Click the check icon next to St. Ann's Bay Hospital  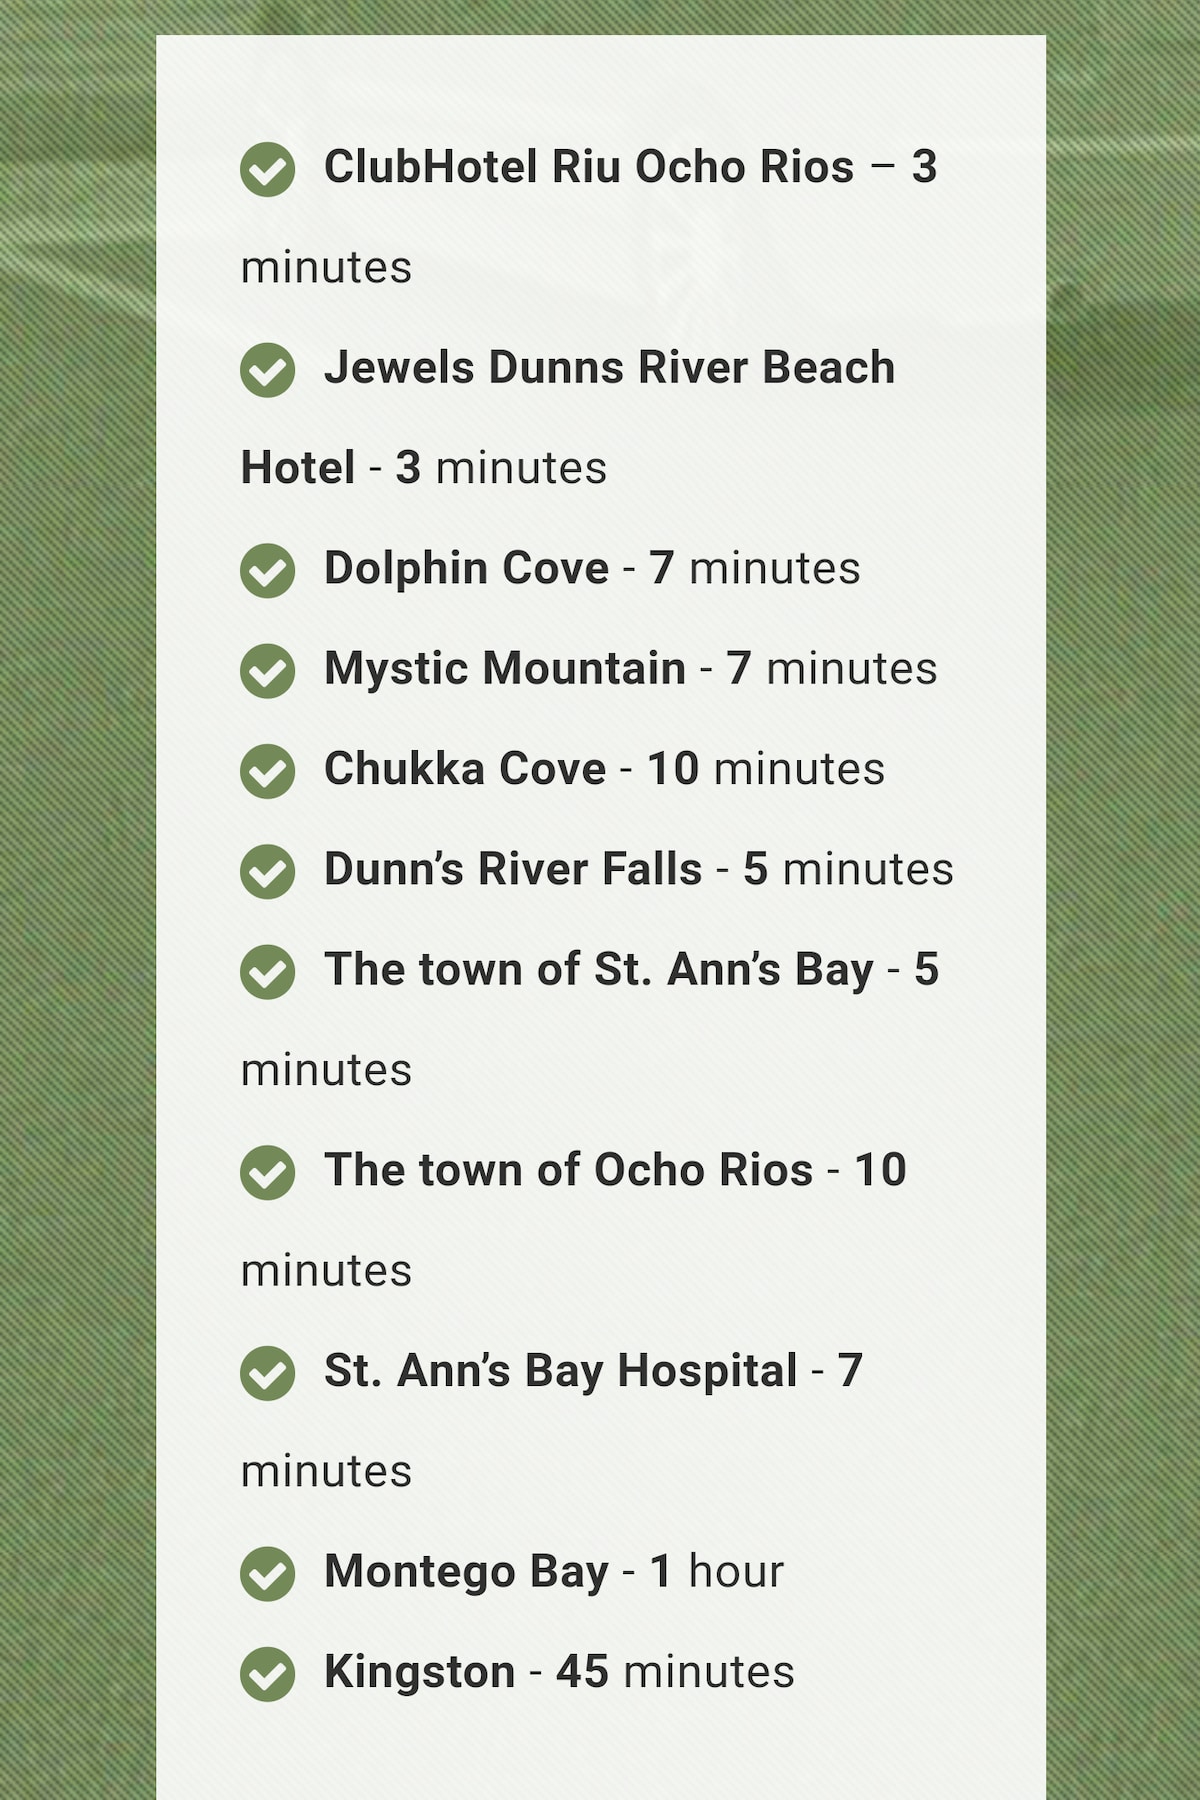coord(267,1373)
